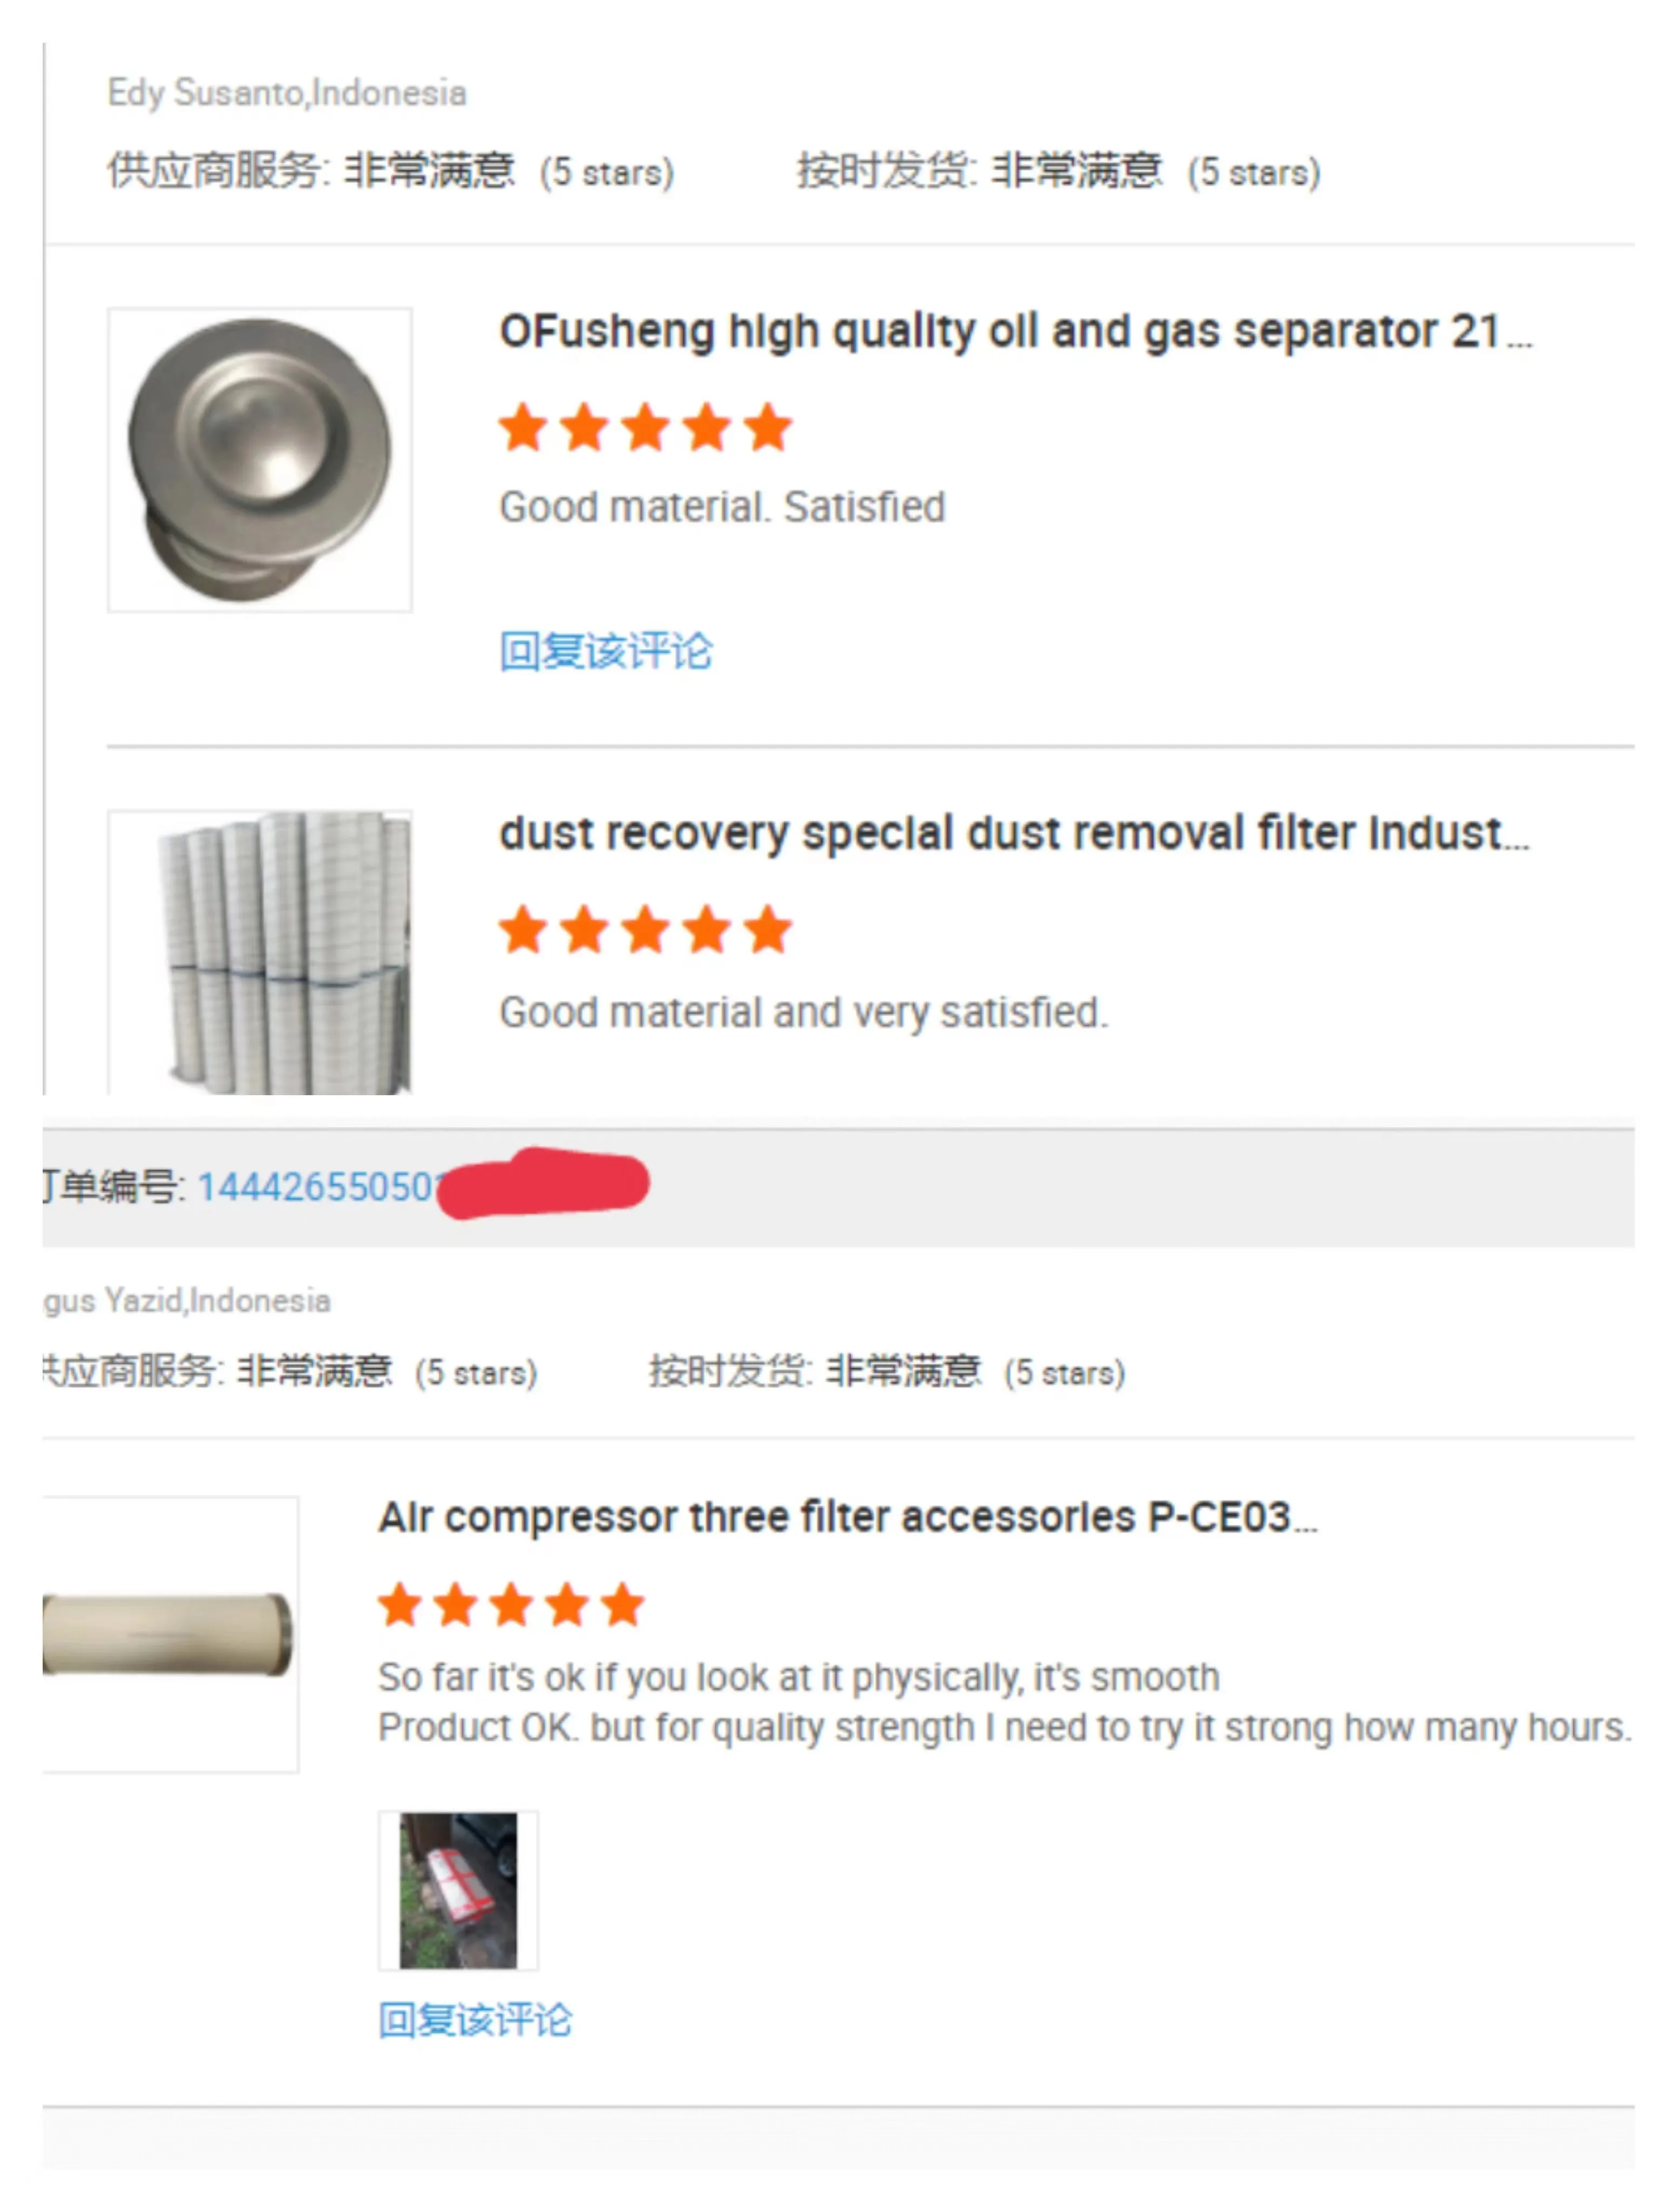Click the Air compressor filter product thumbnail
This screenshot has height=2212, width=1677.
tap(170, 1633)
